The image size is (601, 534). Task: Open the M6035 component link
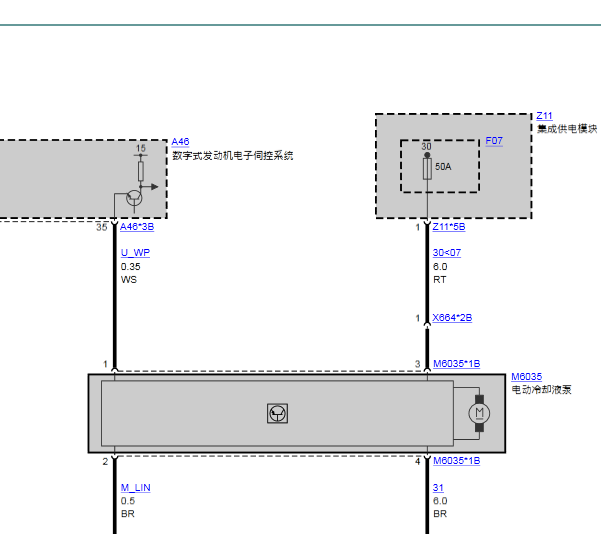point(527,376)
